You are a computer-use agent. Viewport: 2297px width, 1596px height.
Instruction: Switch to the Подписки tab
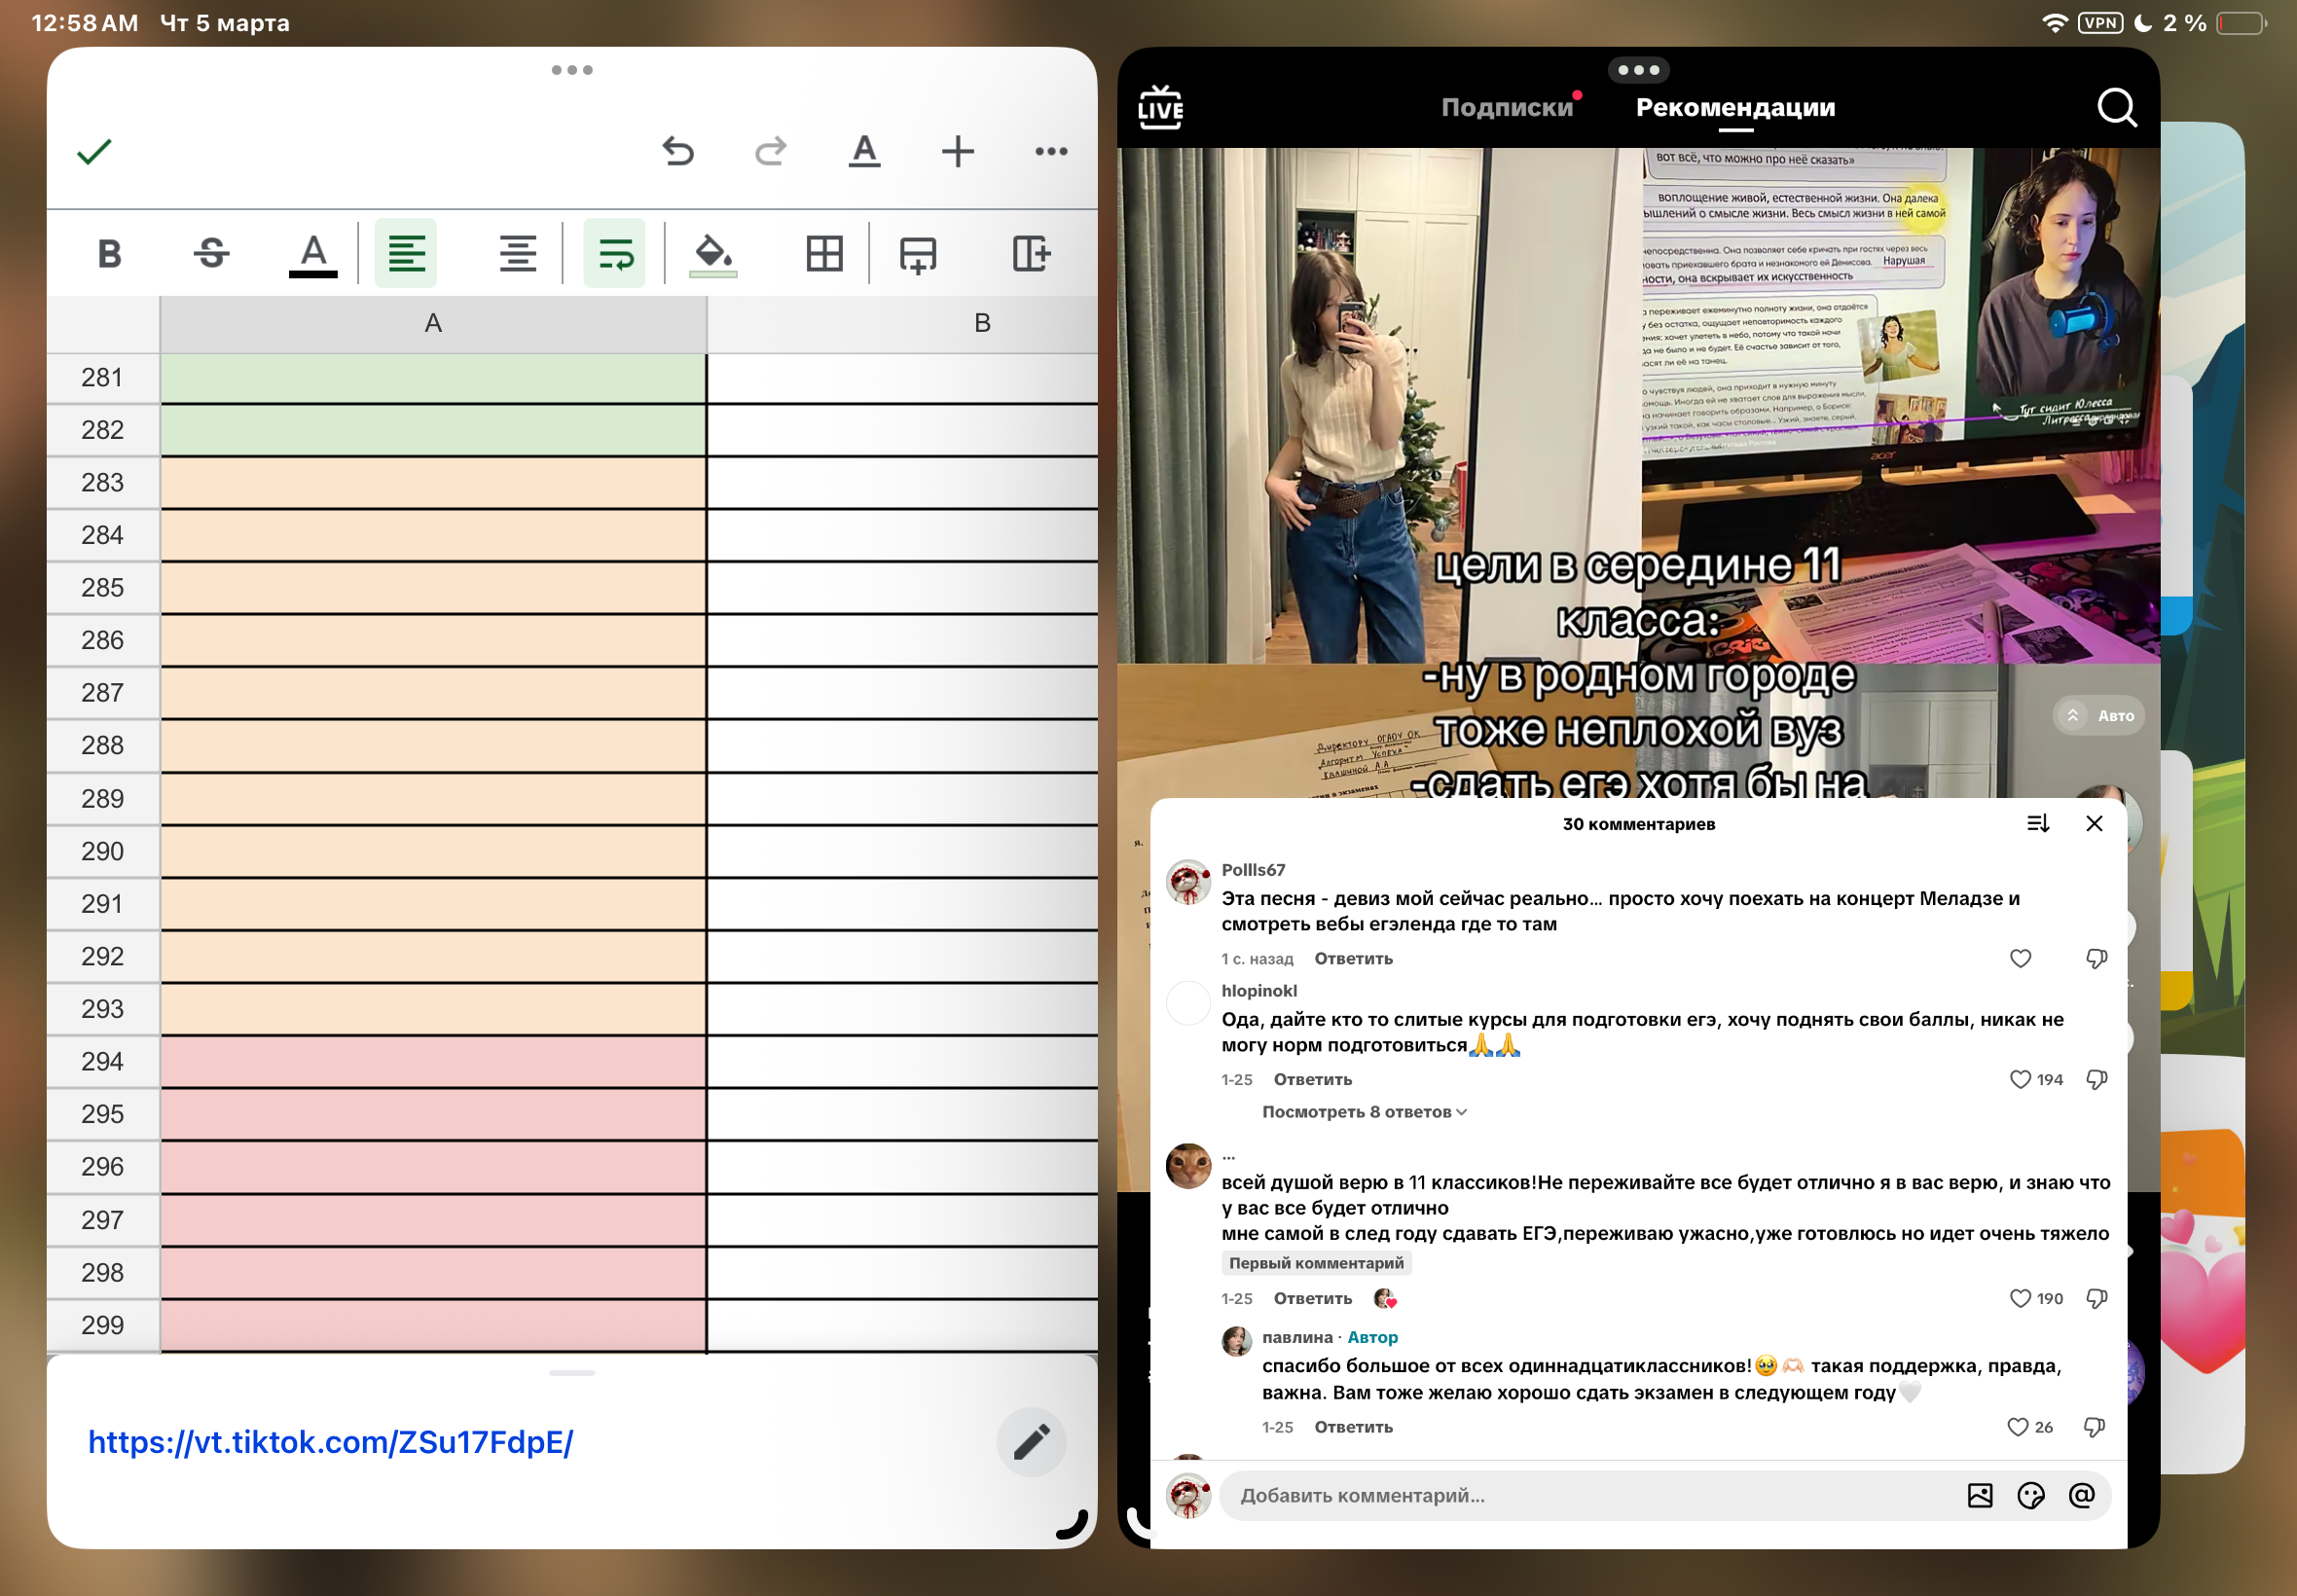point(1507,107)
